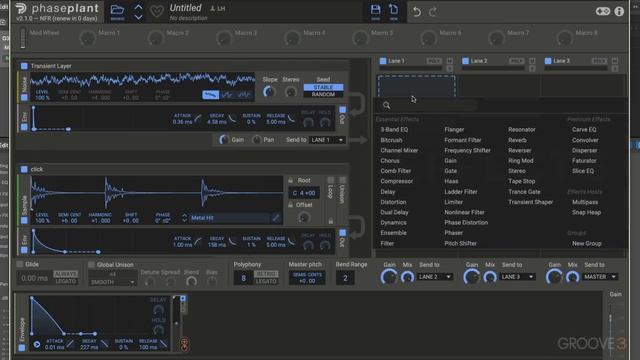
Task: Toggle the Lane 1 enable checkbox
Action: tap(383, 61)
